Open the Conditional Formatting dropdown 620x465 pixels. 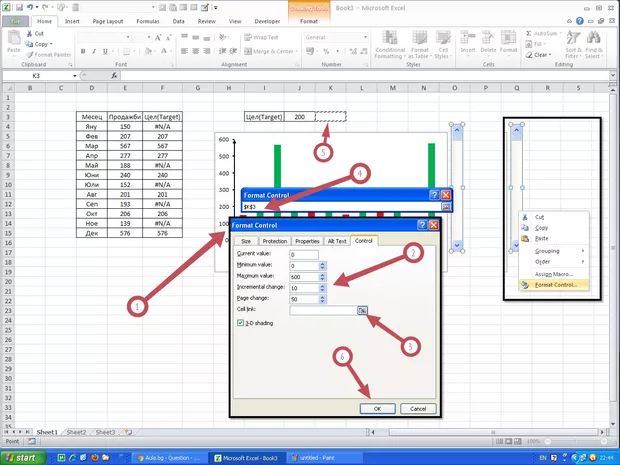[390, 45]
